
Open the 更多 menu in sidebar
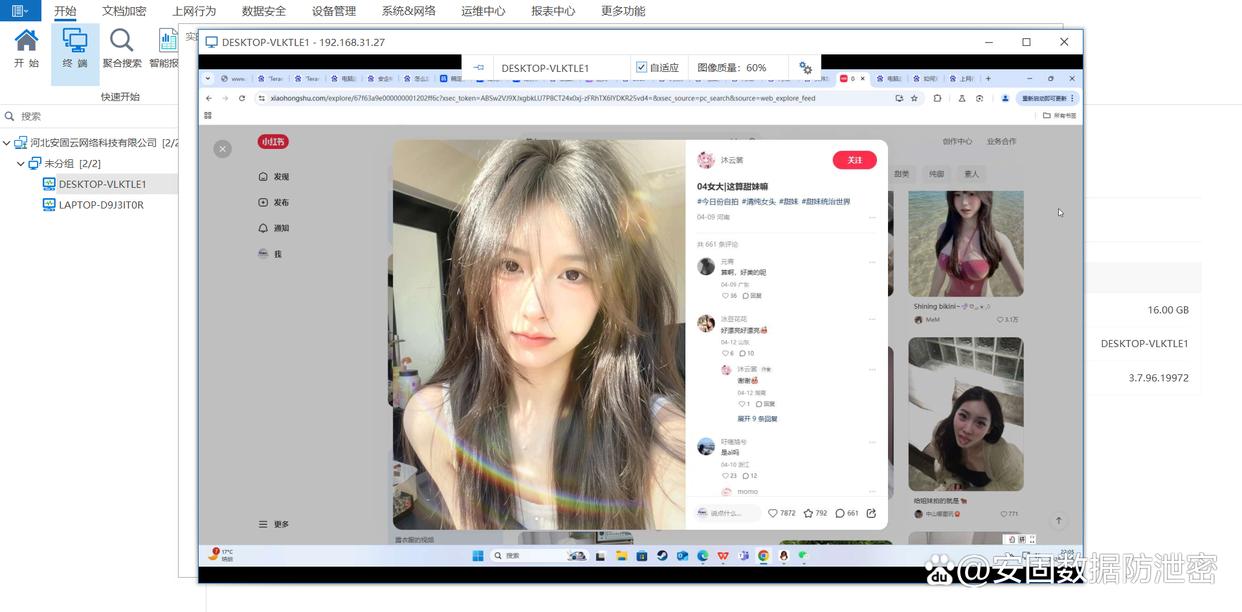(x=274, y=524)
